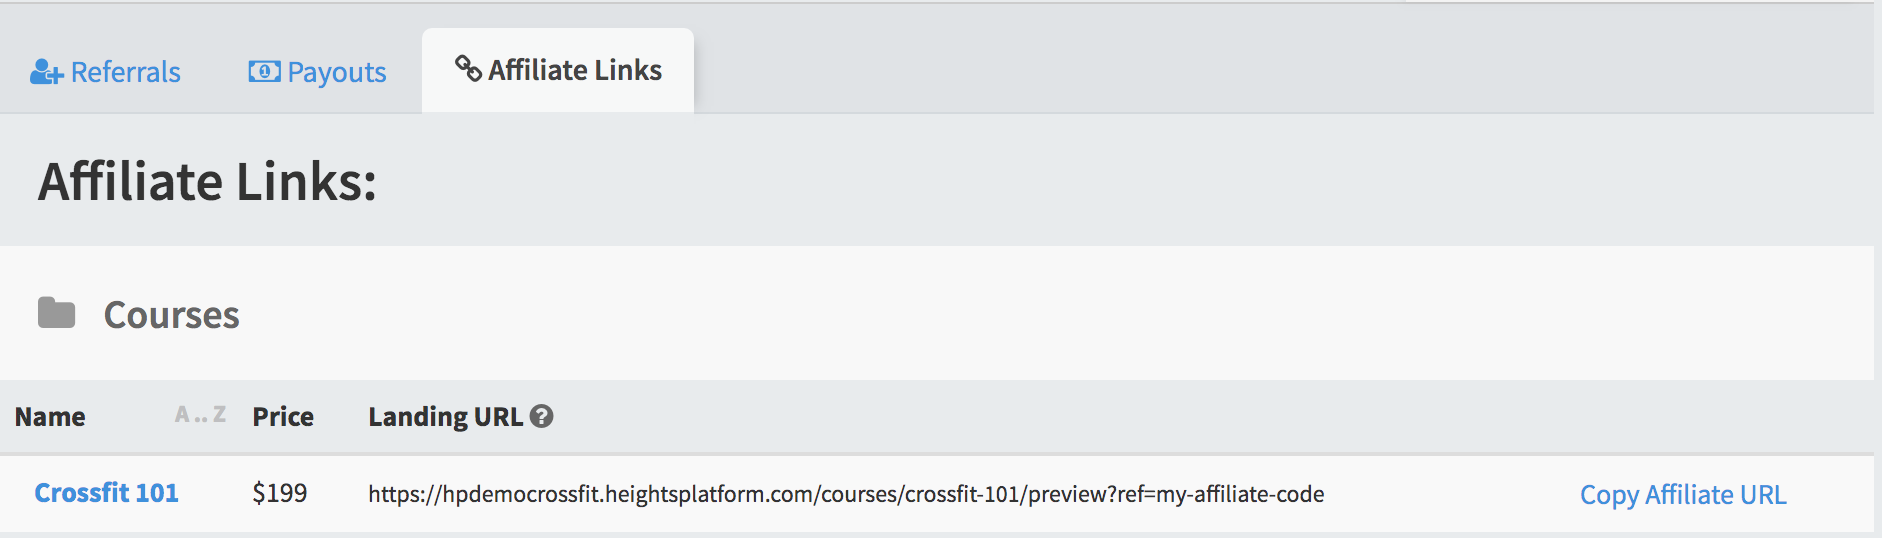Click the Landing URL column header
This screenshot has height=538, width=1882.
[446, 417]
